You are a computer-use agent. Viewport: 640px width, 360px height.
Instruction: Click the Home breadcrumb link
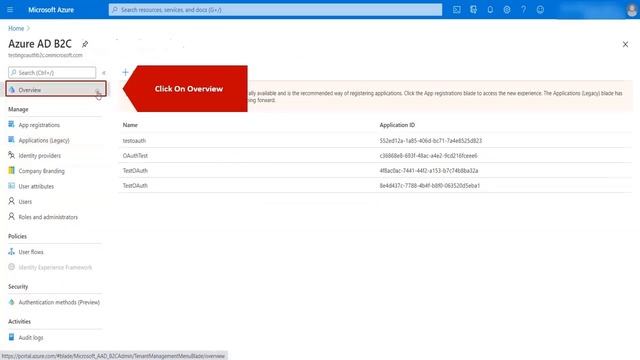16,28
